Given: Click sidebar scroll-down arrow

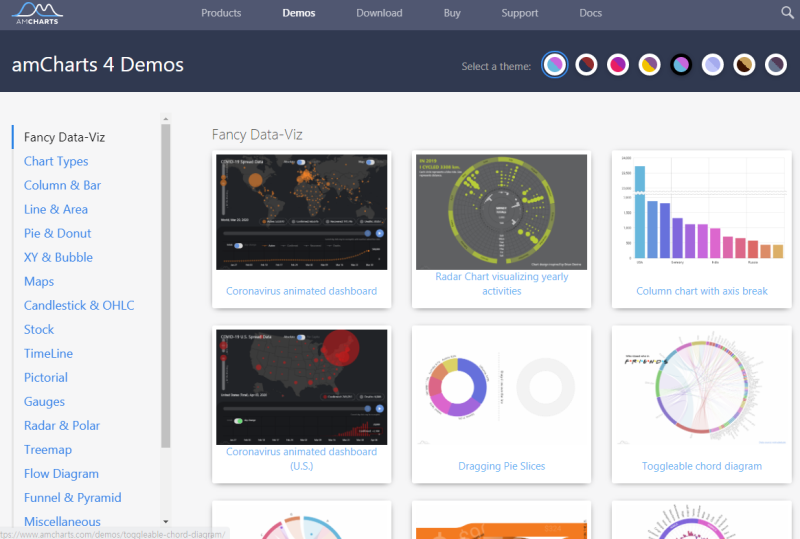Looking at the screenshot, I should (x=165, y=522).
